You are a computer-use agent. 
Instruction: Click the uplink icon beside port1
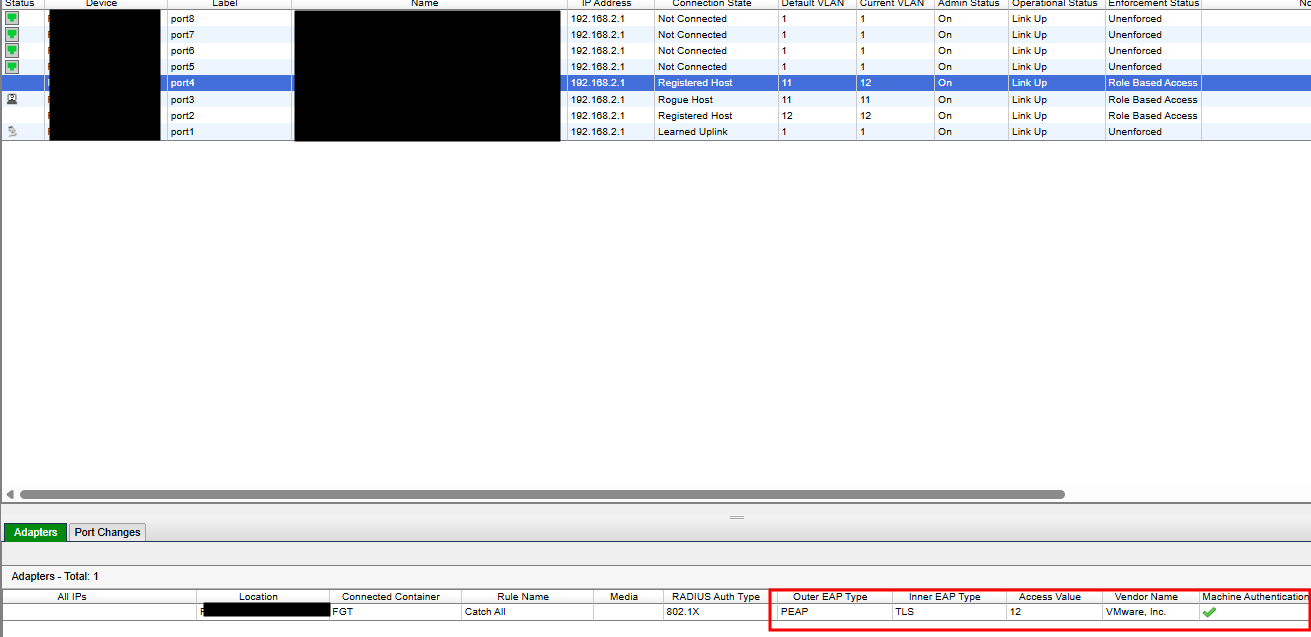(10, 131)
